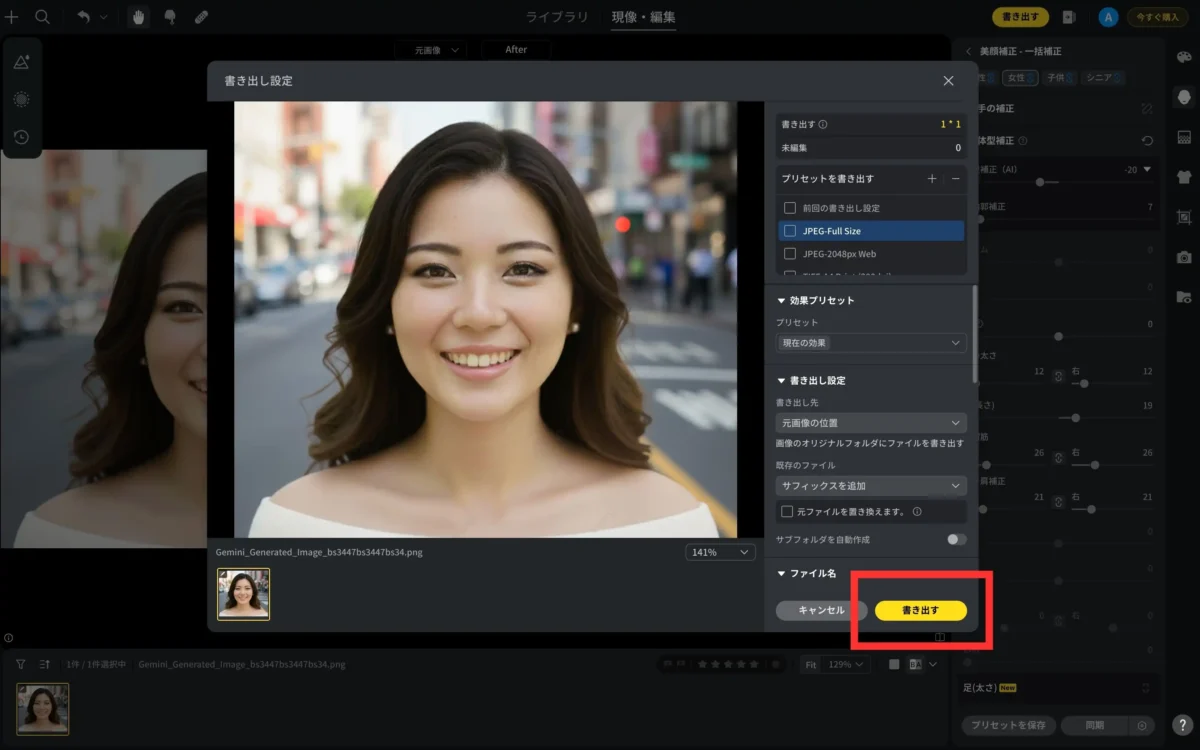Image resolution: width=1200 pixels, height=750 pixels.
Task: Click the dialog's vertical scrollbar
Action: [x=976, y=332]
